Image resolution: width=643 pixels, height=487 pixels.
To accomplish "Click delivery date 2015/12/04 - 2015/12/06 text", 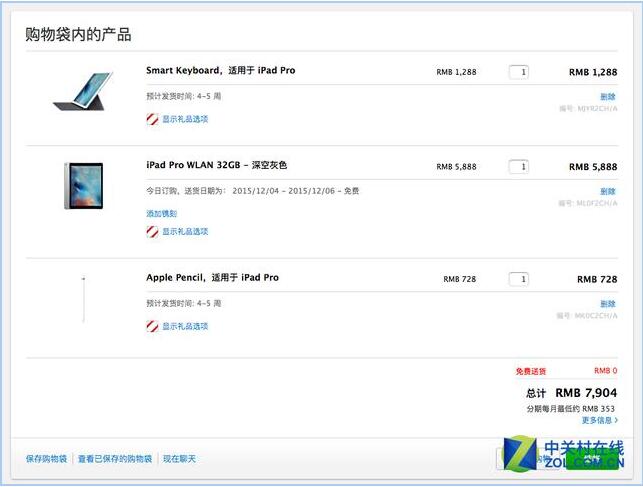I will point(284,191).
